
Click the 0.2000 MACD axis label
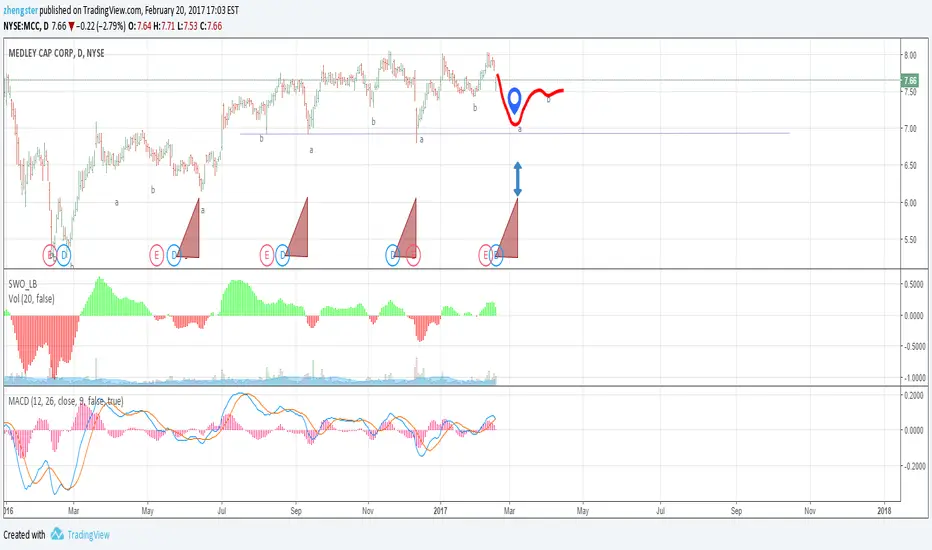[x=914, y=395]
